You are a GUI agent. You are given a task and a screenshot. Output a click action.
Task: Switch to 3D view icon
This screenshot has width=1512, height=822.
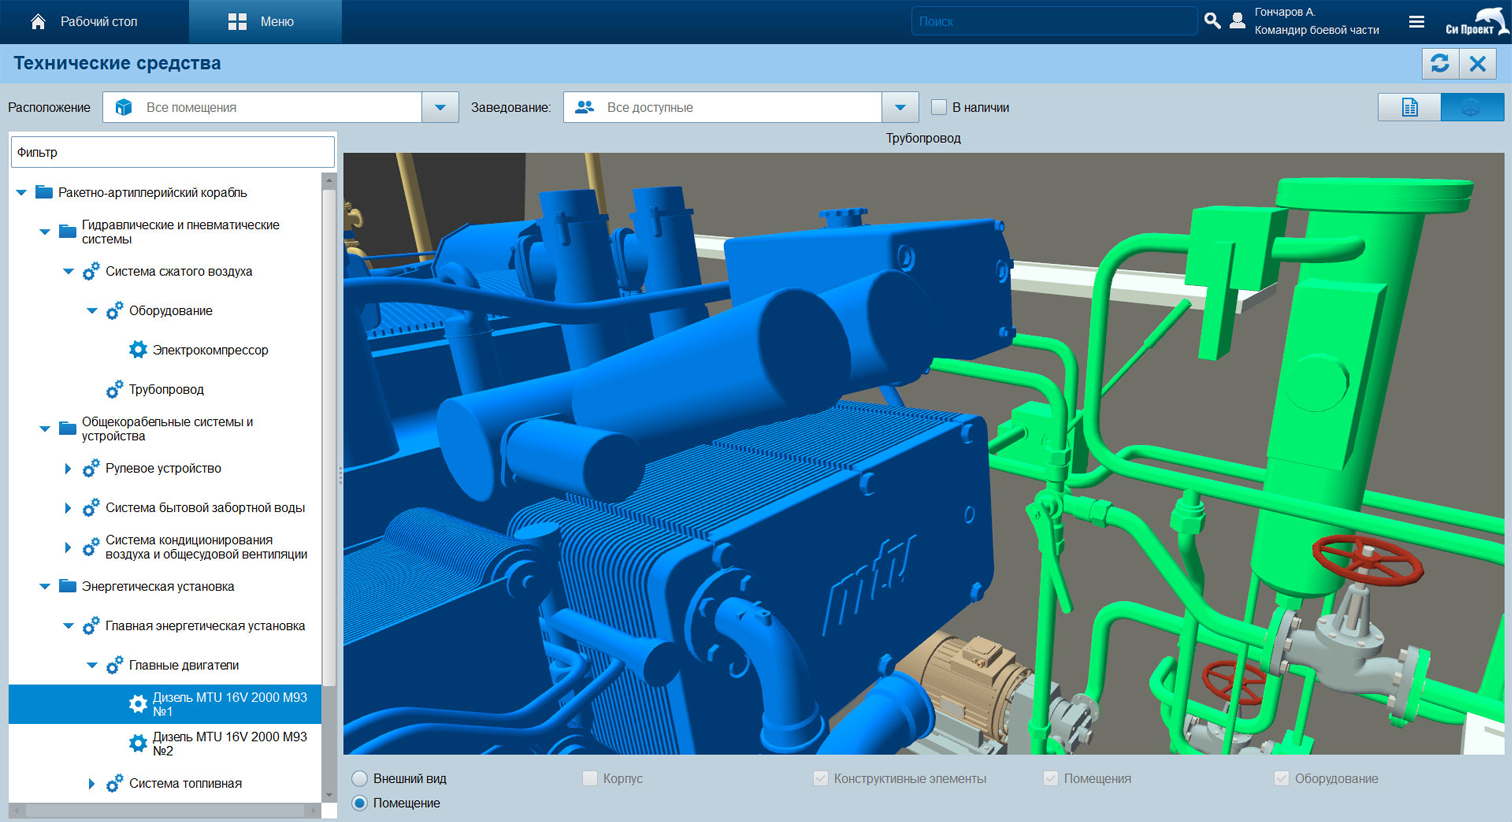click(x=1472, y=107)
